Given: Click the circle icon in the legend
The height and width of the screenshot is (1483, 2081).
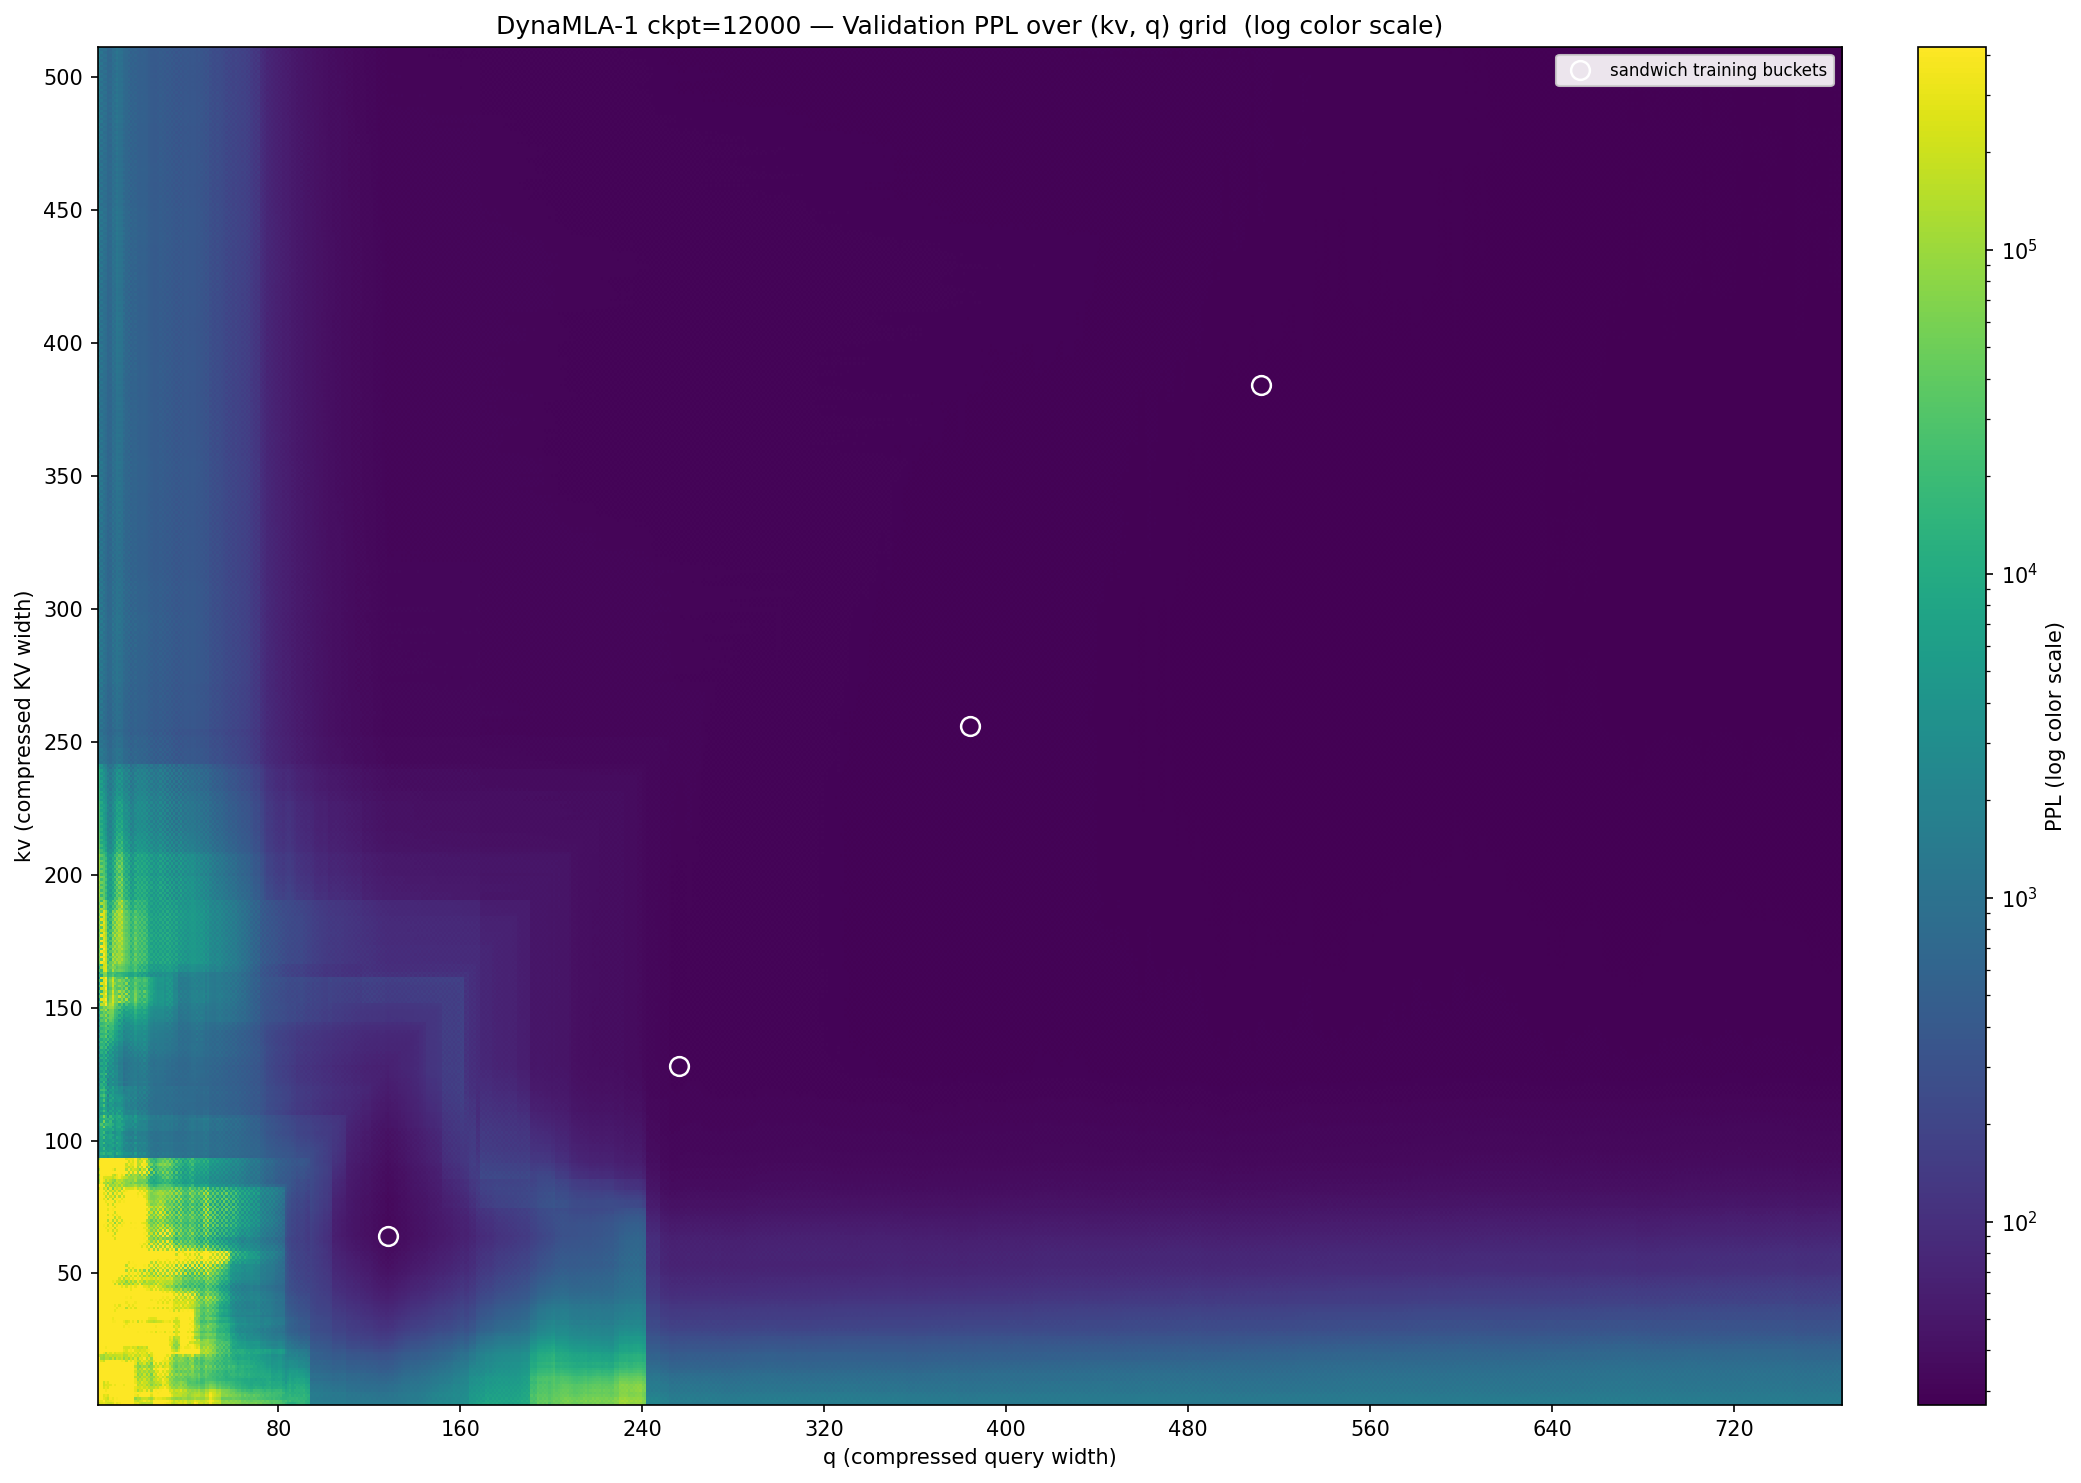Looking at the screenshot, I should point(1580,71).
